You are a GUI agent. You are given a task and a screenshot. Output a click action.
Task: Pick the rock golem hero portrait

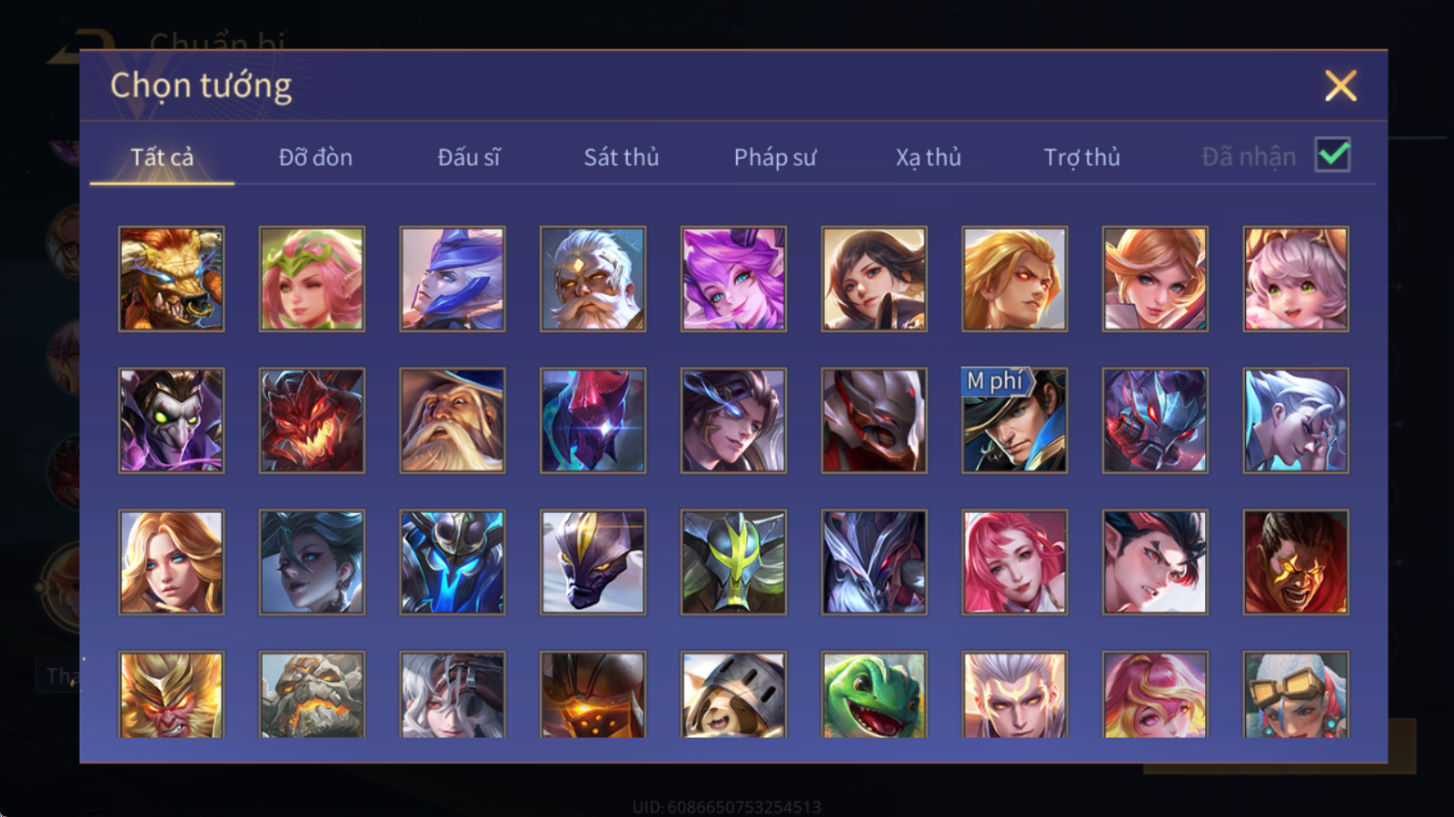312,695
